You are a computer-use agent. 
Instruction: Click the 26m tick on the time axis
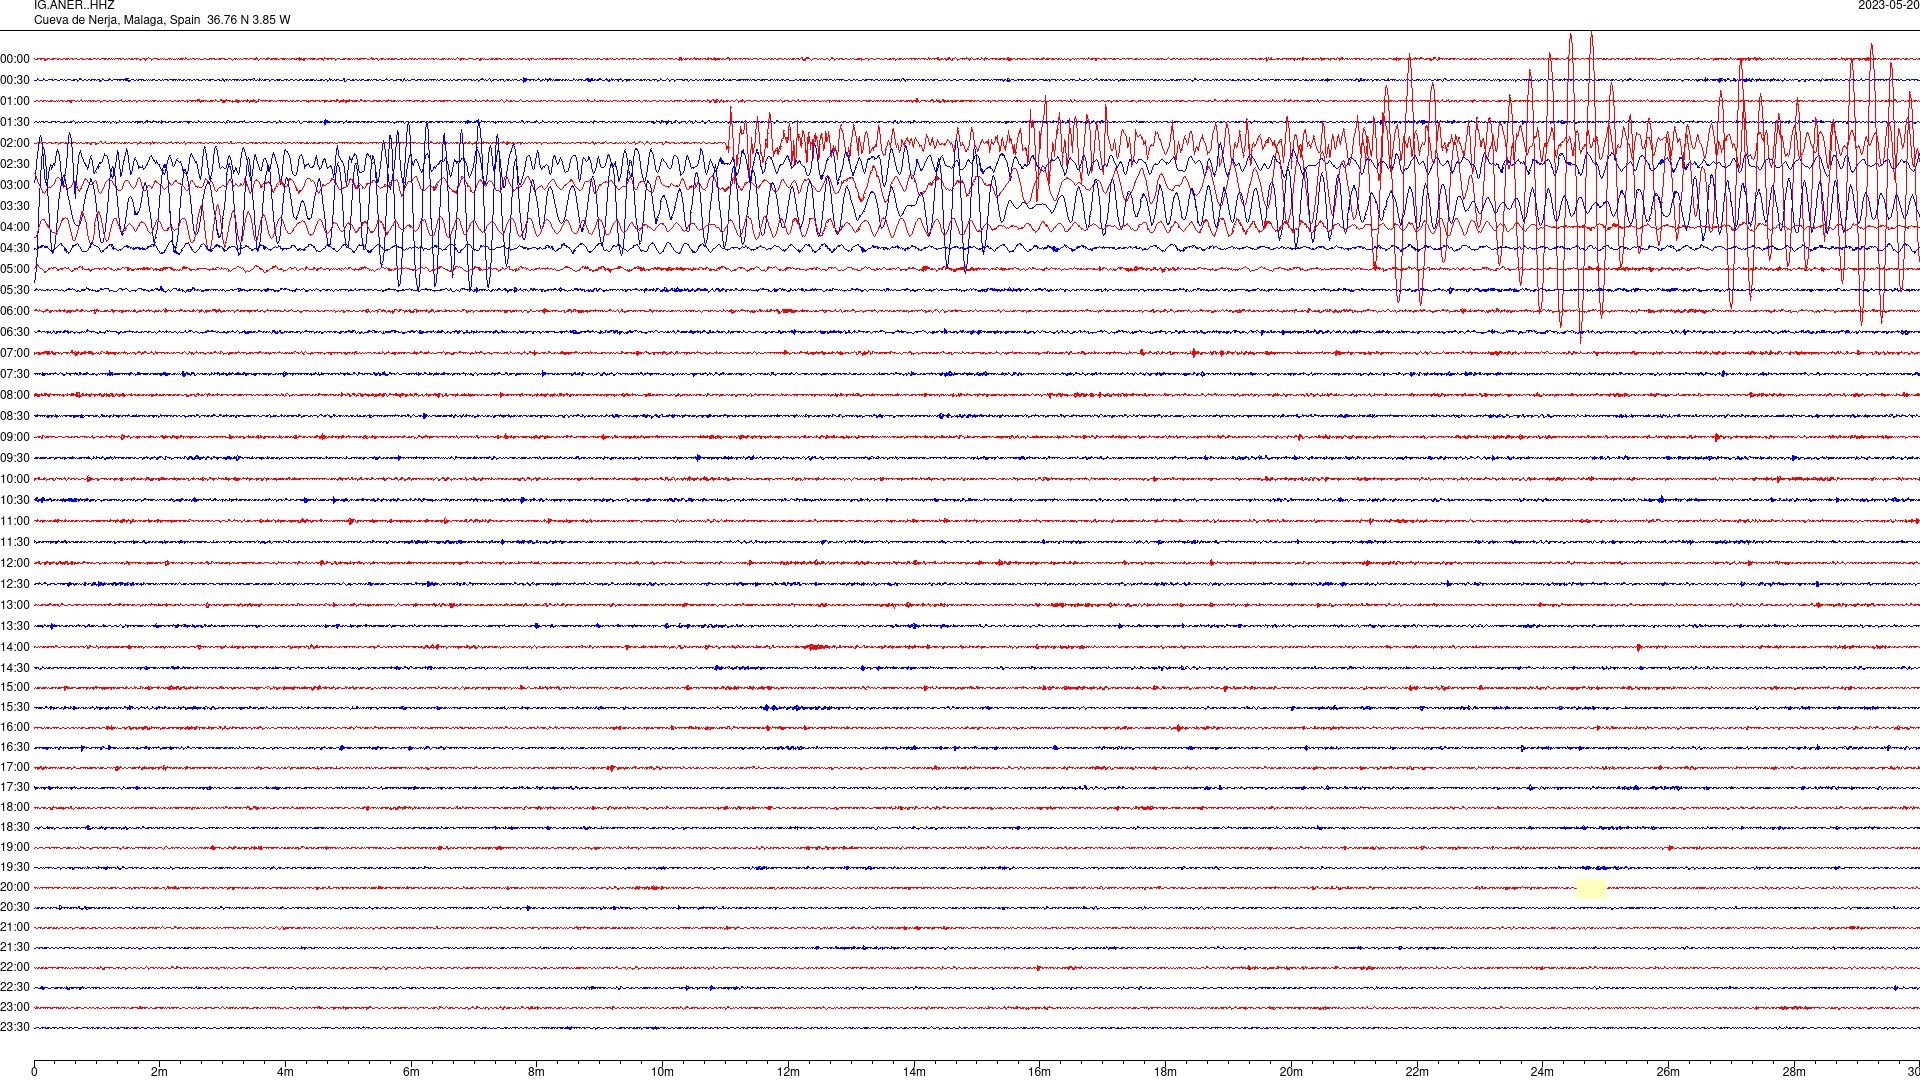coord(1668,1072)
